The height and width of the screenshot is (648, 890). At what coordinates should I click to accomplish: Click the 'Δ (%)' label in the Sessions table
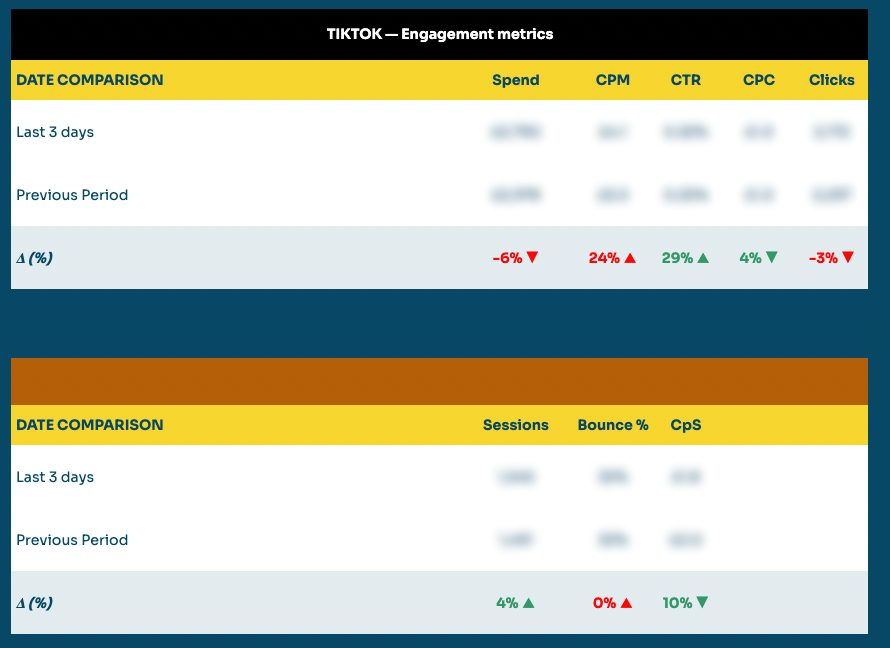35,603
